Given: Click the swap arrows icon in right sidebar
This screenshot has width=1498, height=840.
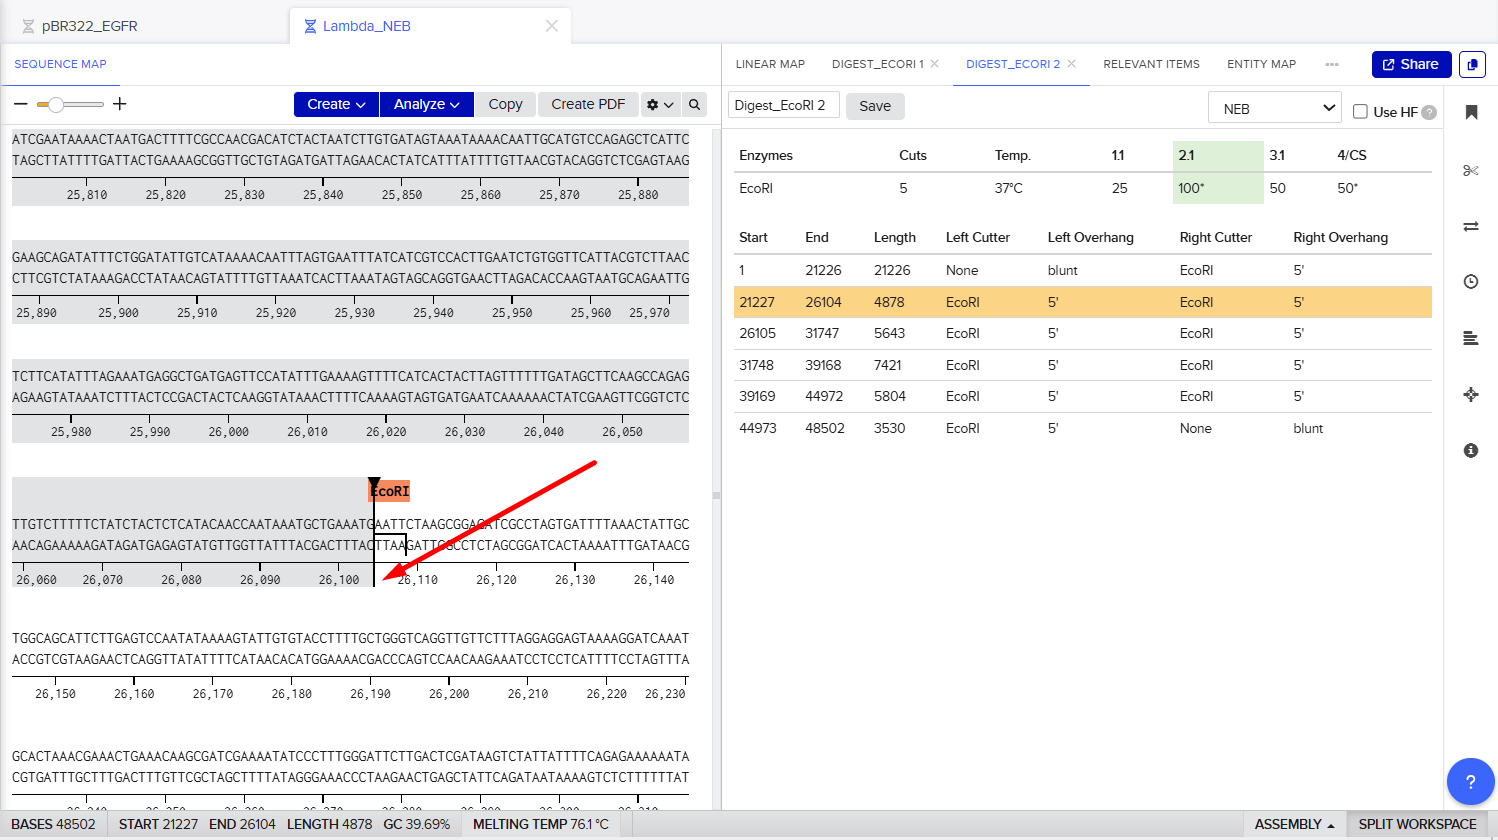Looking at the screenshot, I should coord(1471,226).
